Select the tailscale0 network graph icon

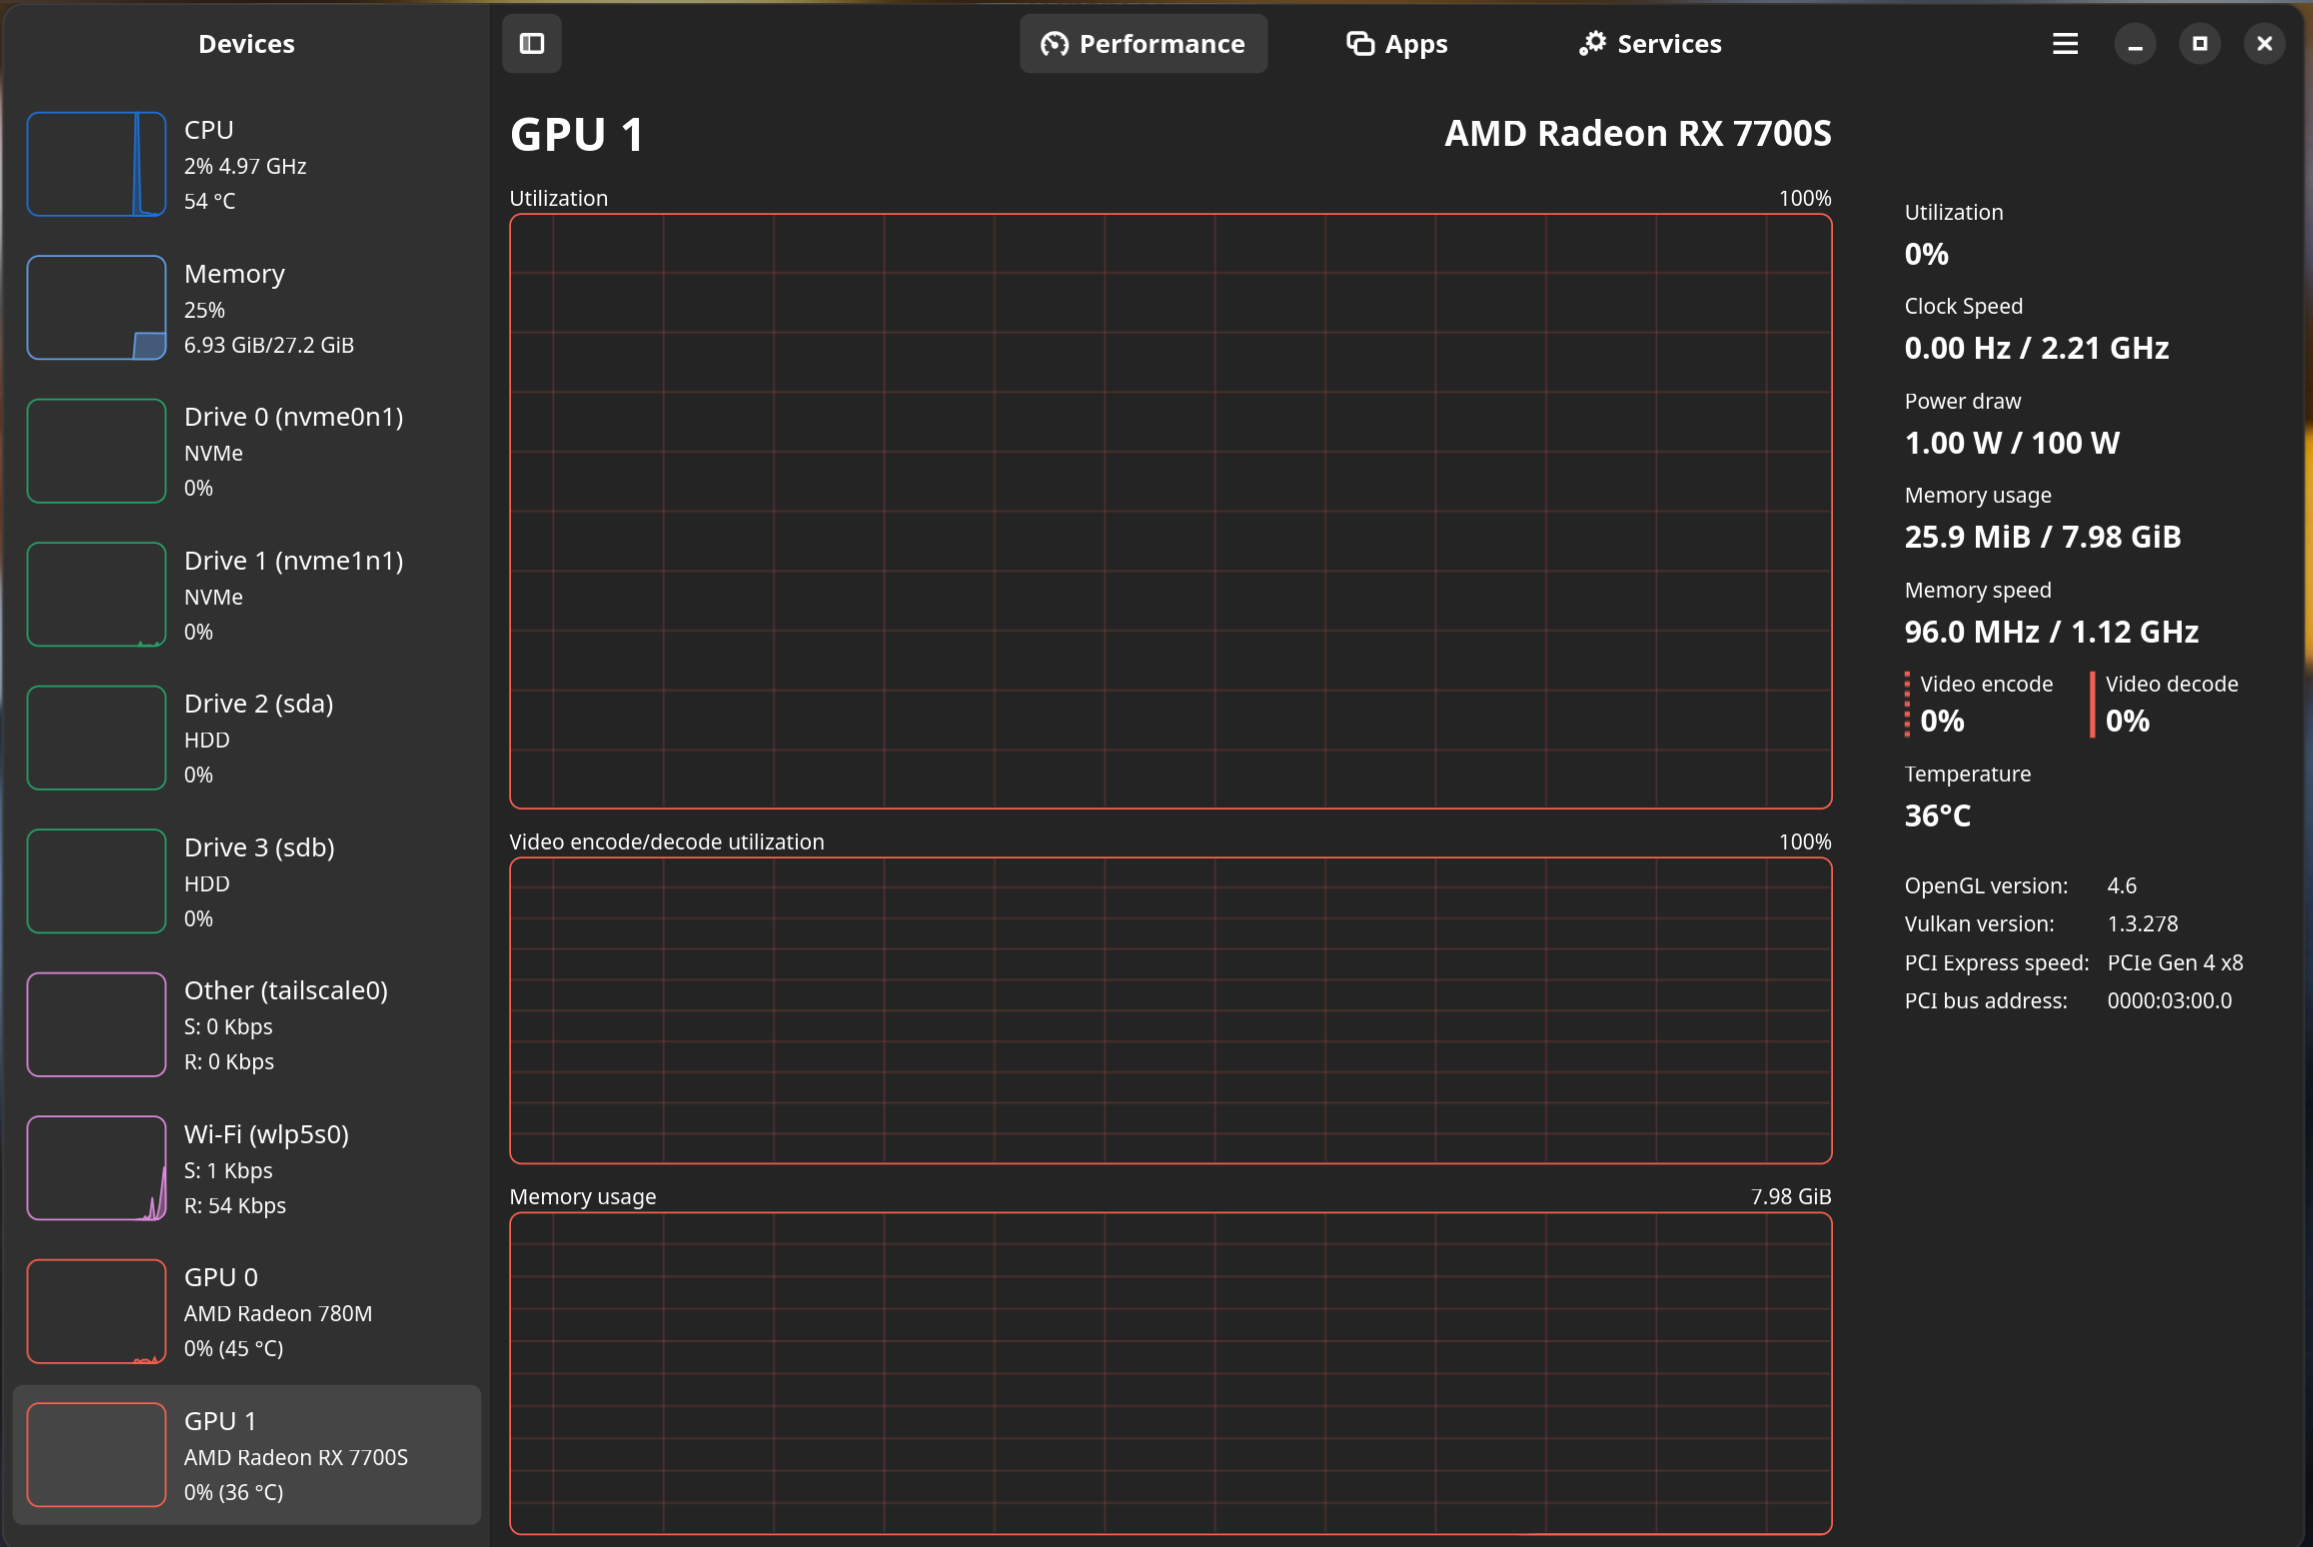pos(96,1025)
